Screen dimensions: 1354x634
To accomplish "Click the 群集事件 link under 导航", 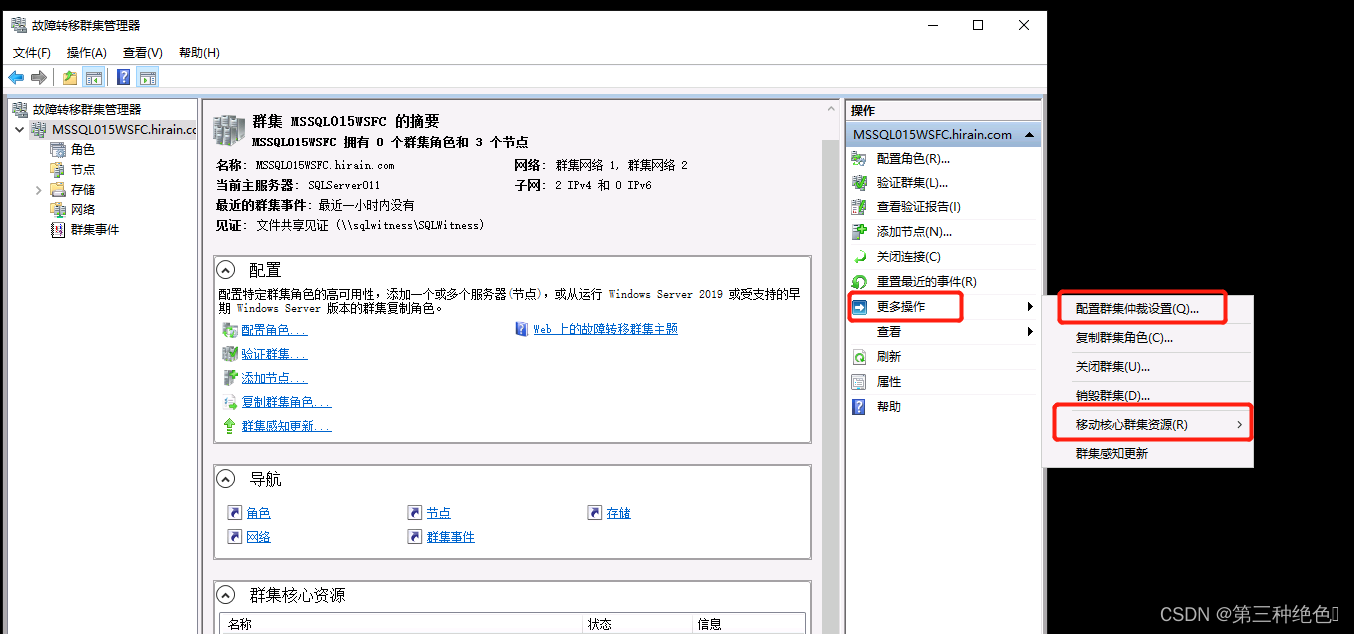I will pyautogui.click(x=450, y=537).
